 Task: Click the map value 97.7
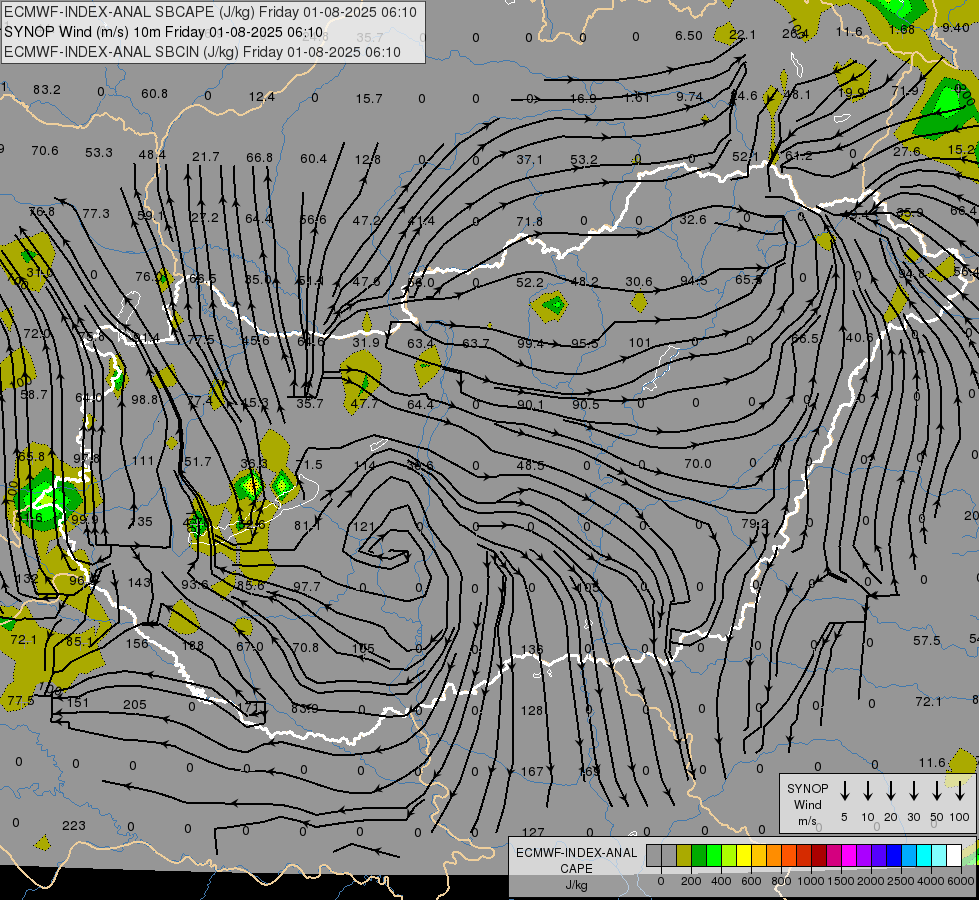307,586
